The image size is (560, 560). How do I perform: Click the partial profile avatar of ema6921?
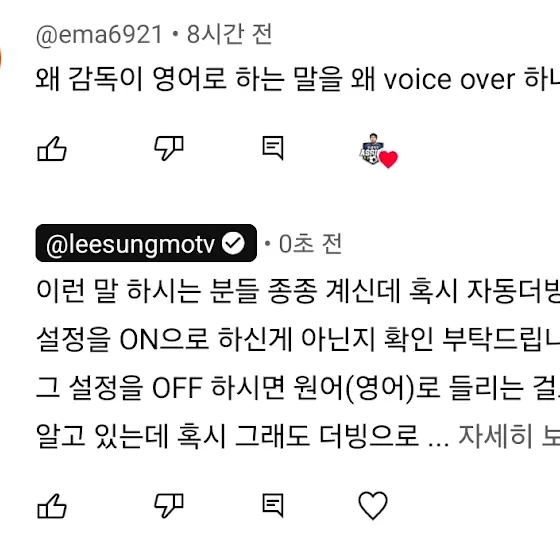click(1, 59)
